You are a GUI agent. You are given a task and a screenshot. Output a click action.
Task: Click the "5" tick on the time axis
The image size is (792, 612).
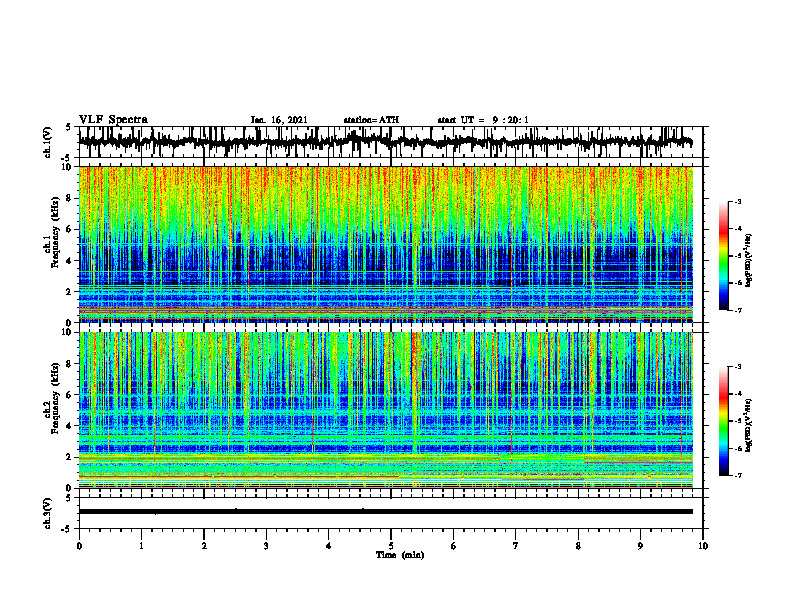point(391,546)
